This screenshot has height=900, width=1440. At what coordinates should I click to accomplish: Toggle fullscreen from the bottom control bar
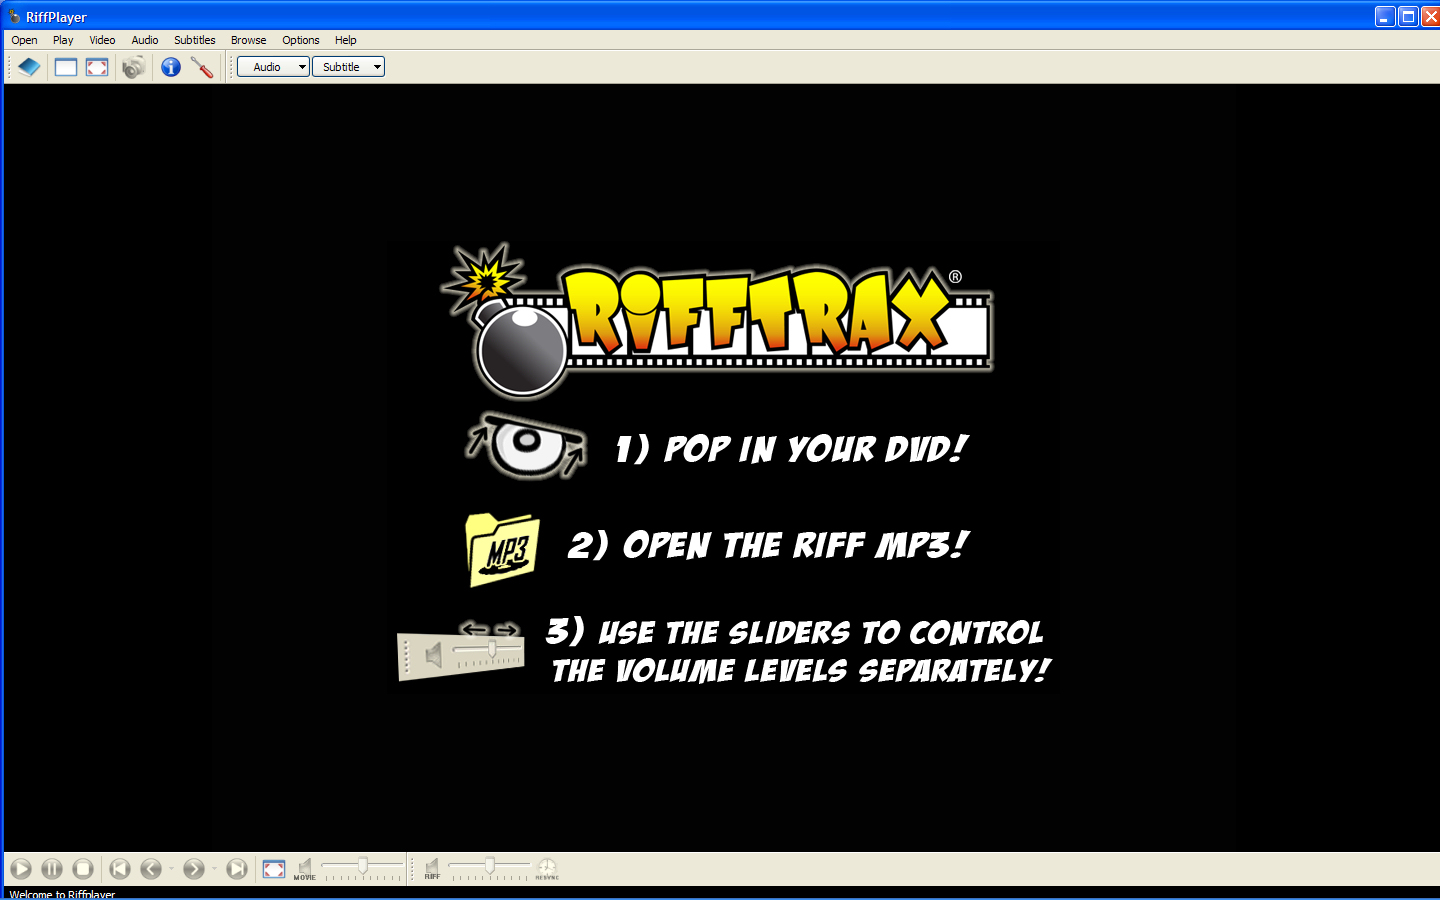coord(274,869)
